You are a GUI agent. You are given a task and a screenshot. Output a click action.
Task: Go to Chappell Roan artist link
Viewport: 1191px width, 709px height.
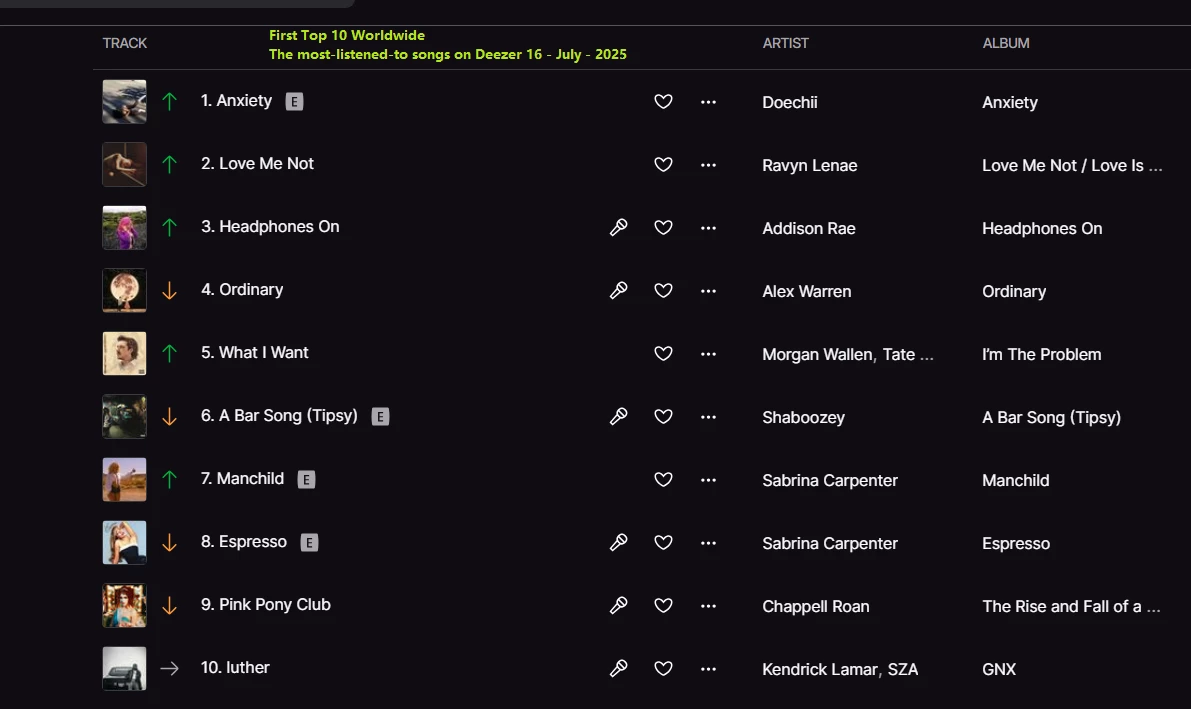point(815,606)
